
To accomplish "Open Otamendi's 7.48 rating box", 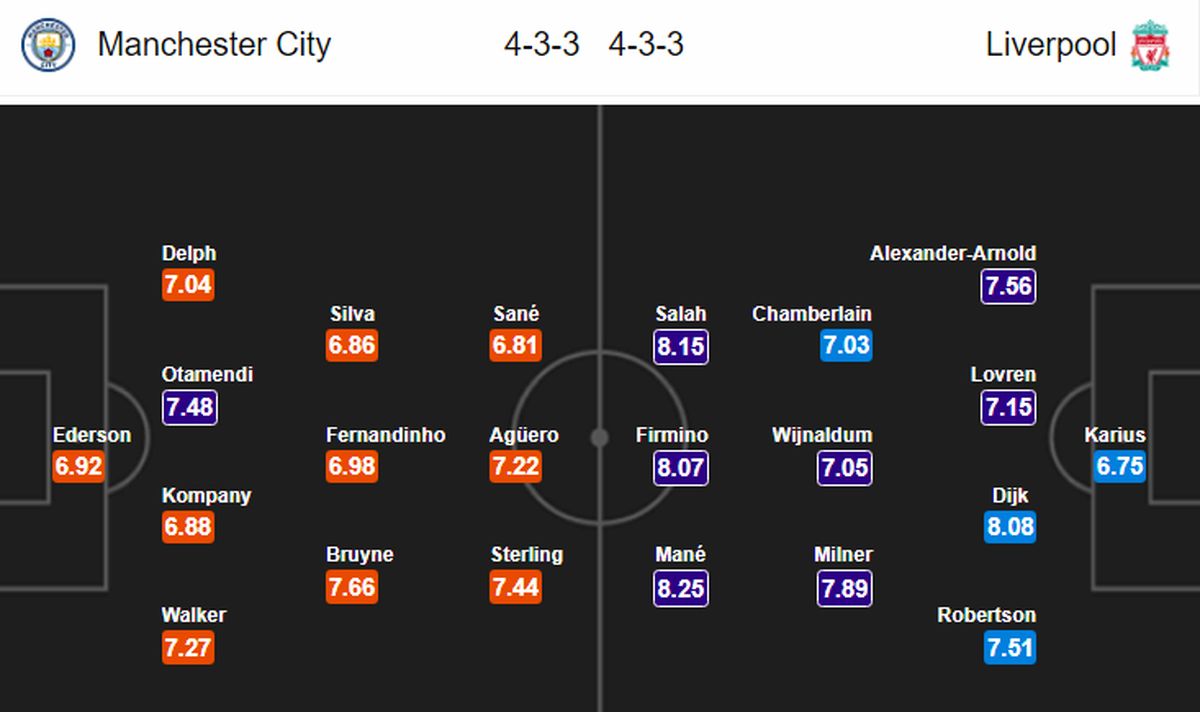I will 188,407.
